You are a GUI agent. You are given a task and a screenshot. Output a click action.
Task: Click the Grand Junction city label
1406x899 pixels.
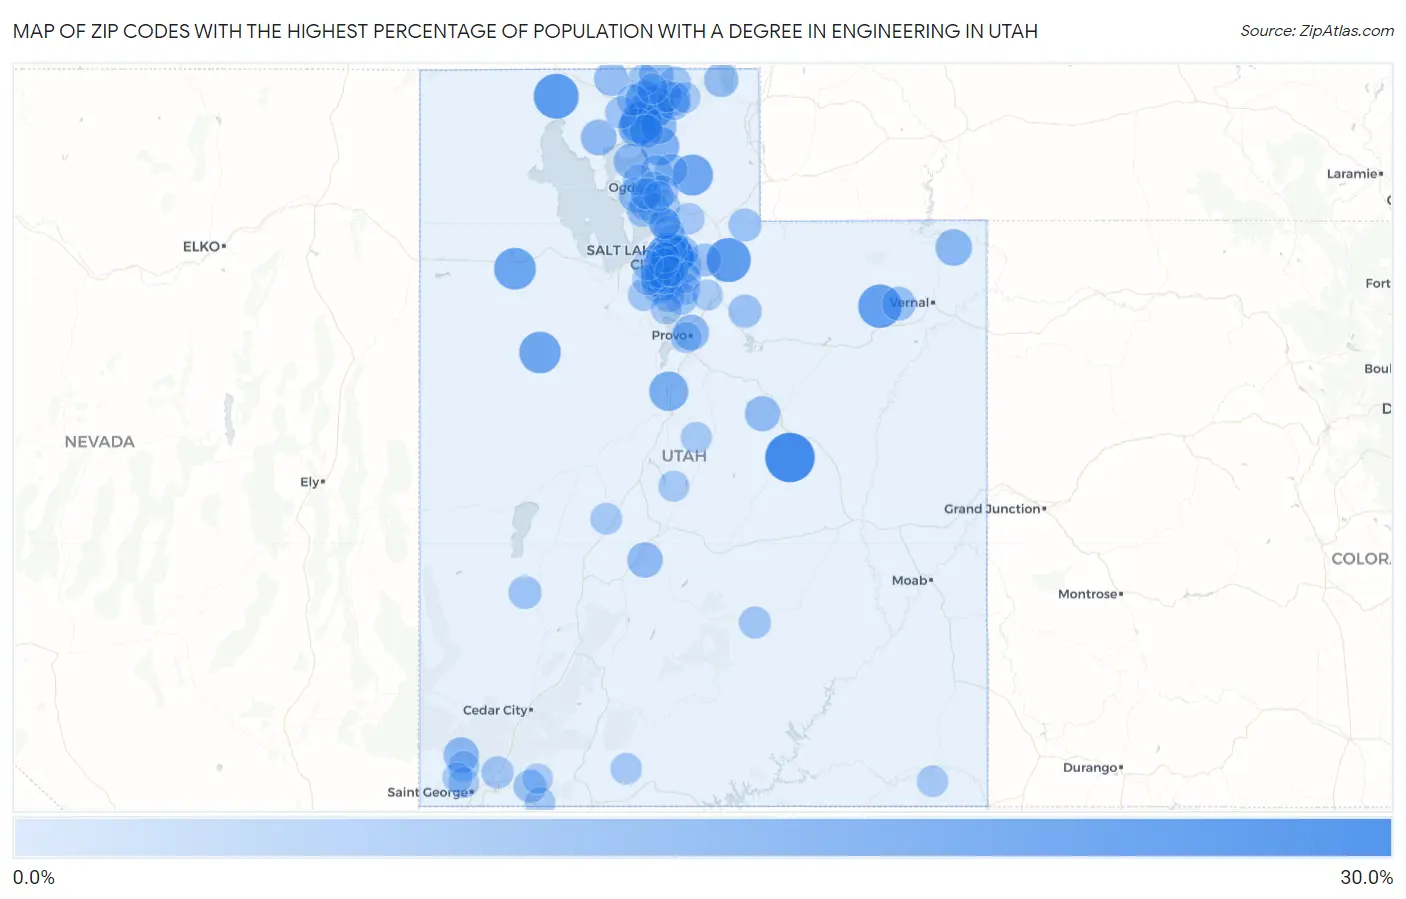tap(995, 509)
